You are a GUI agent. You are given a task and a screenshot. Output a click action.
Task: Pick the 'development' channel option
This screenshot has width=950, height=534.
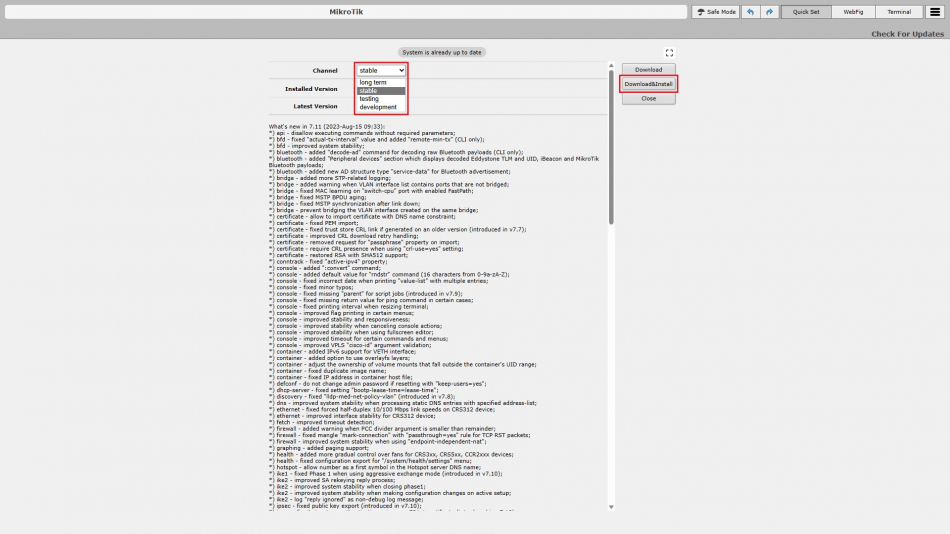click(x=378, y=107)
